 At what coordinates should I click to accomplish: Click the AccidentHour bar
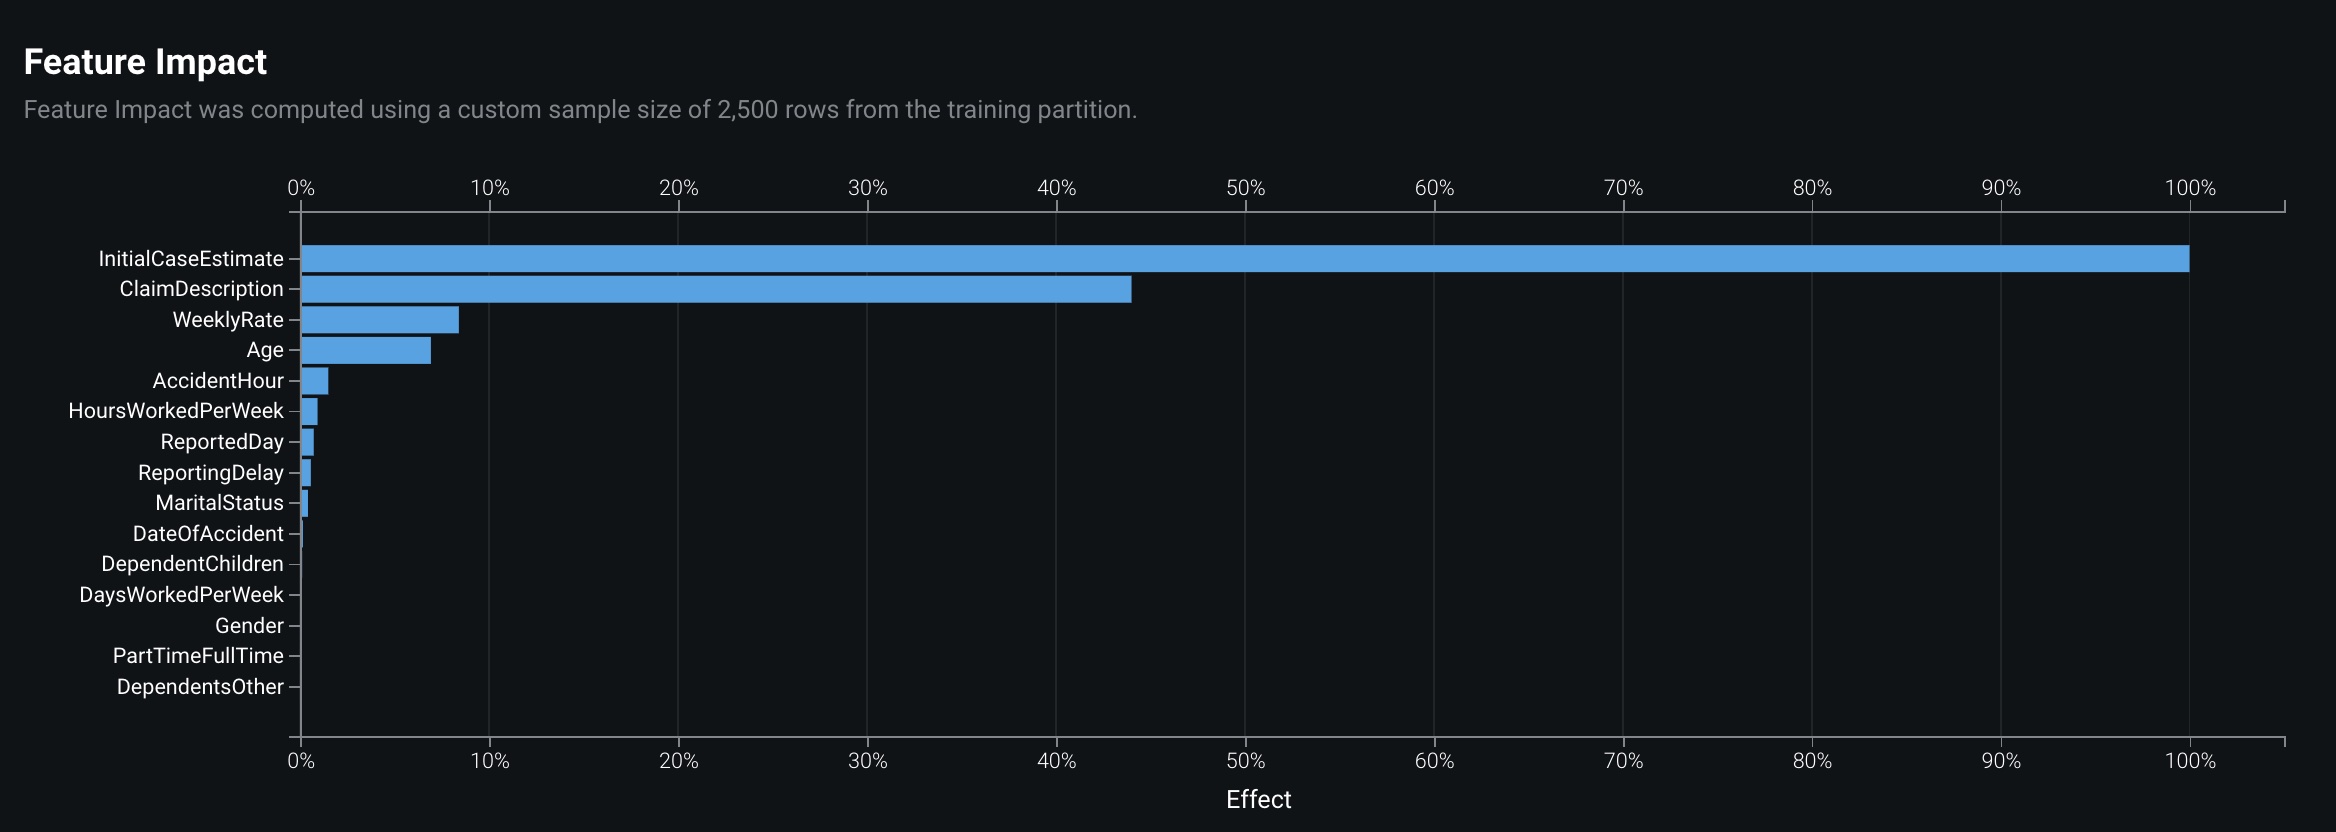point(315,381)
